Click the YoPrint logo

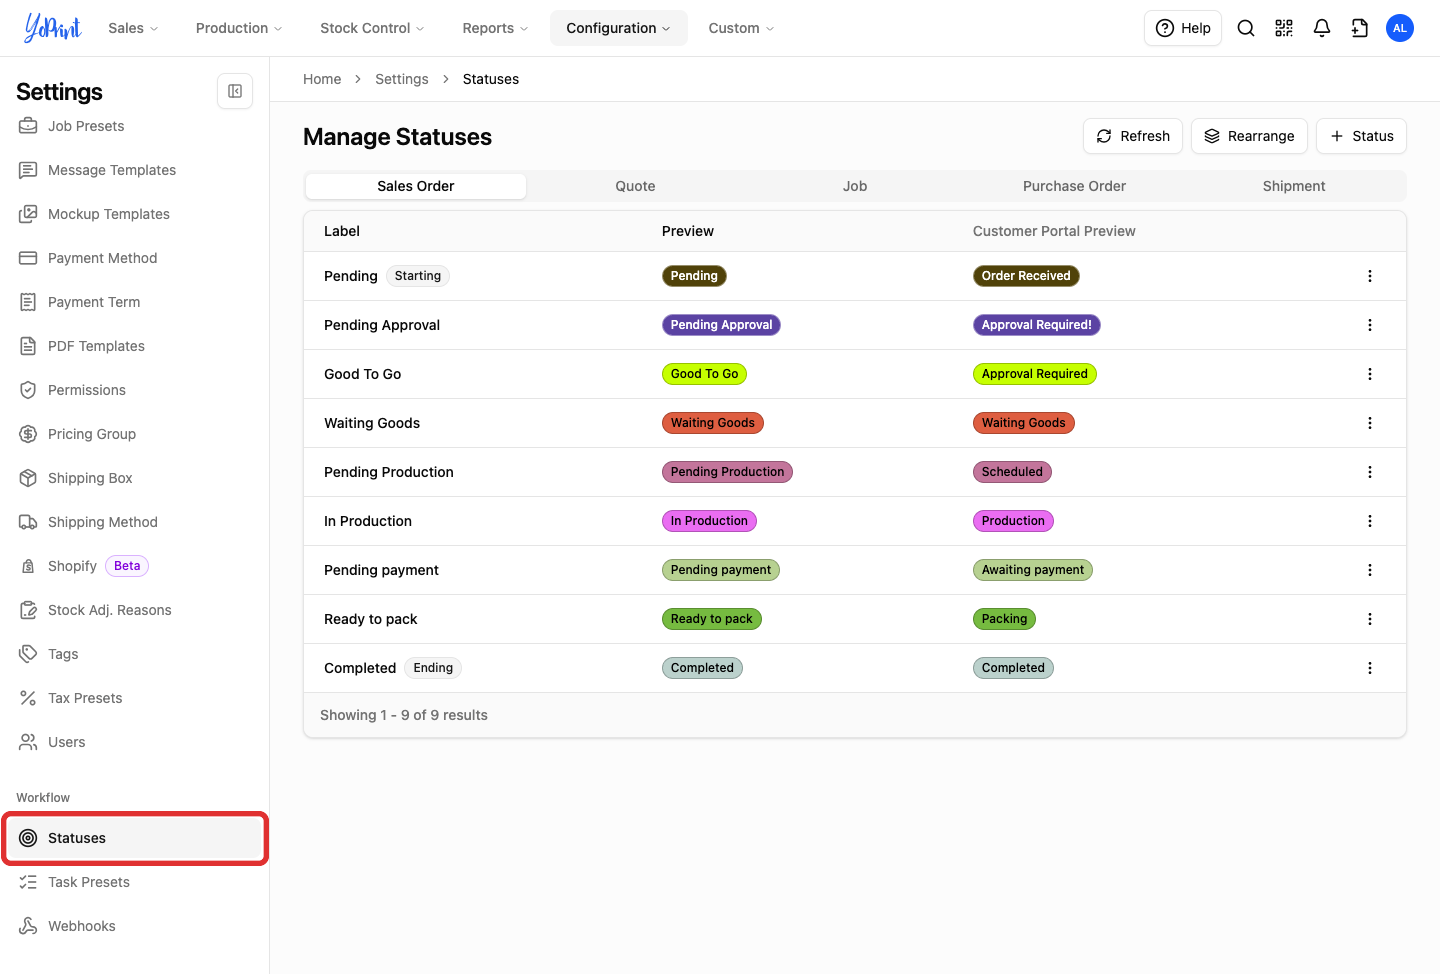click(52, 28)
